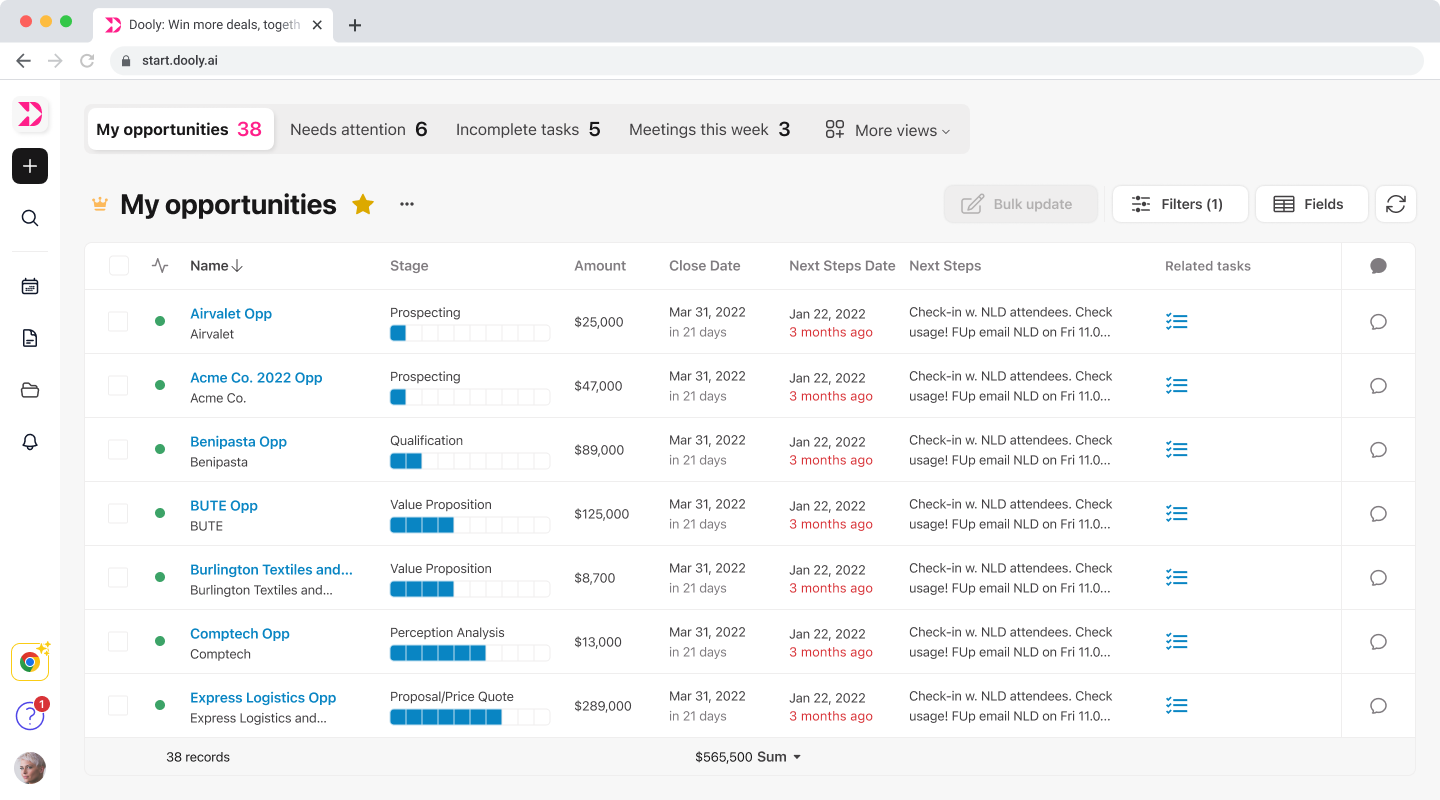Open comments for Comptech Opp
Screen dimensions: 1440x800
1378,642
